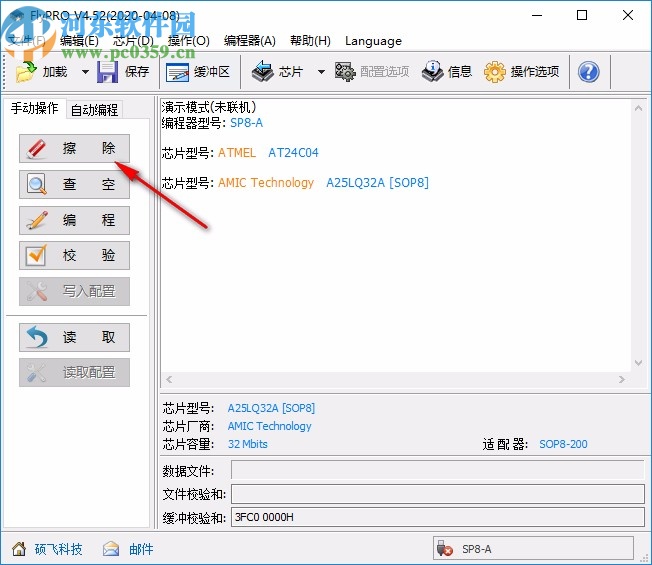Open the 信息 info icon

[x=433, y=72]
